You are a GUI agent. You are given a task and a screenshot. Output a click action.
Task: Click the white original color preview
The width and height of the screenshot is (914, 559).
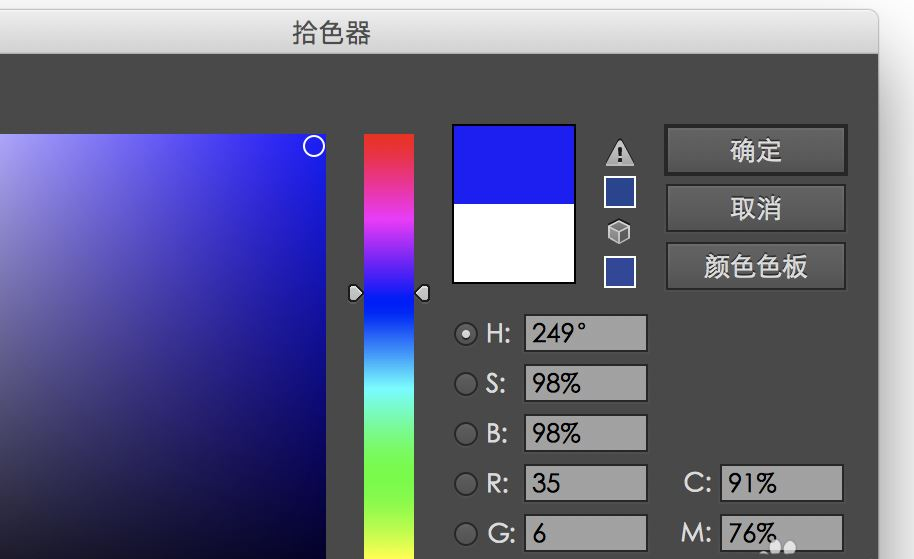tap(514, 242)
